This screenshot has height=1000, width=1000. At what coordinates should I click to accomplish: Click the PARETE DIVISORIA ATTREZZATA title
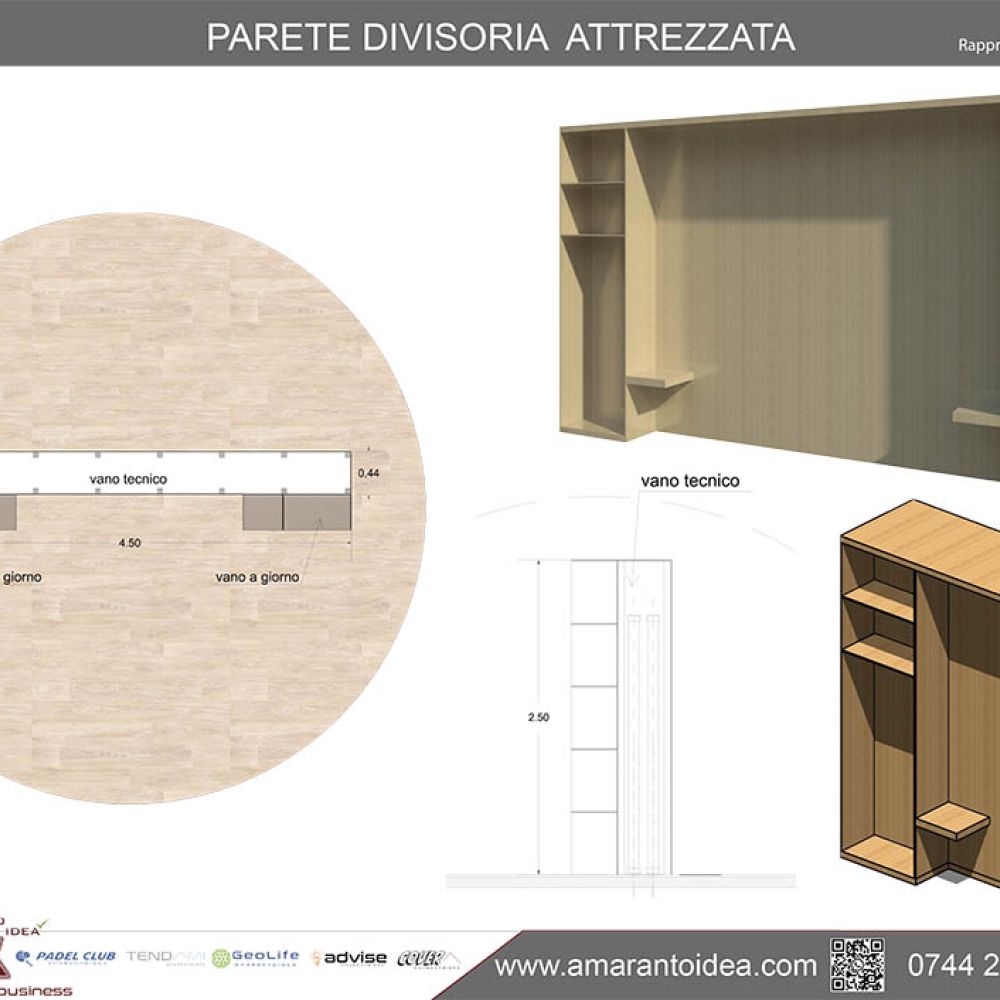(500, 36)
